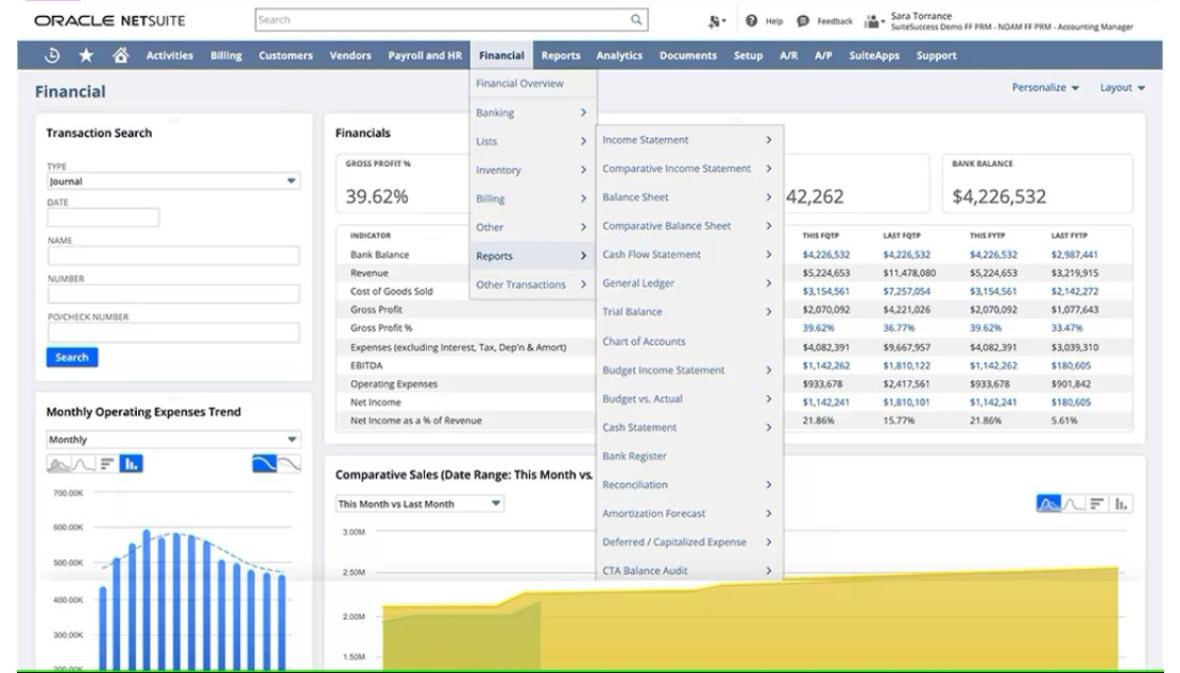
Task: Select column chart icon in Comparative Sales
Action: click(1121, 504)
